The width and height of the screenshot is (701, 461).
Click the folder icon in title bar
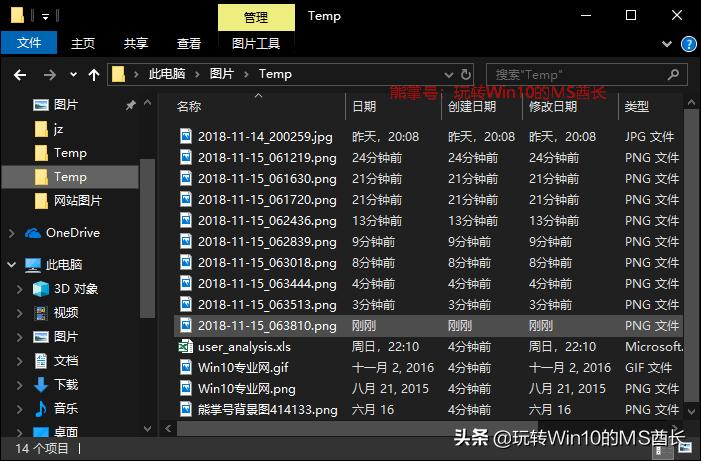click(x=17, y=16)
